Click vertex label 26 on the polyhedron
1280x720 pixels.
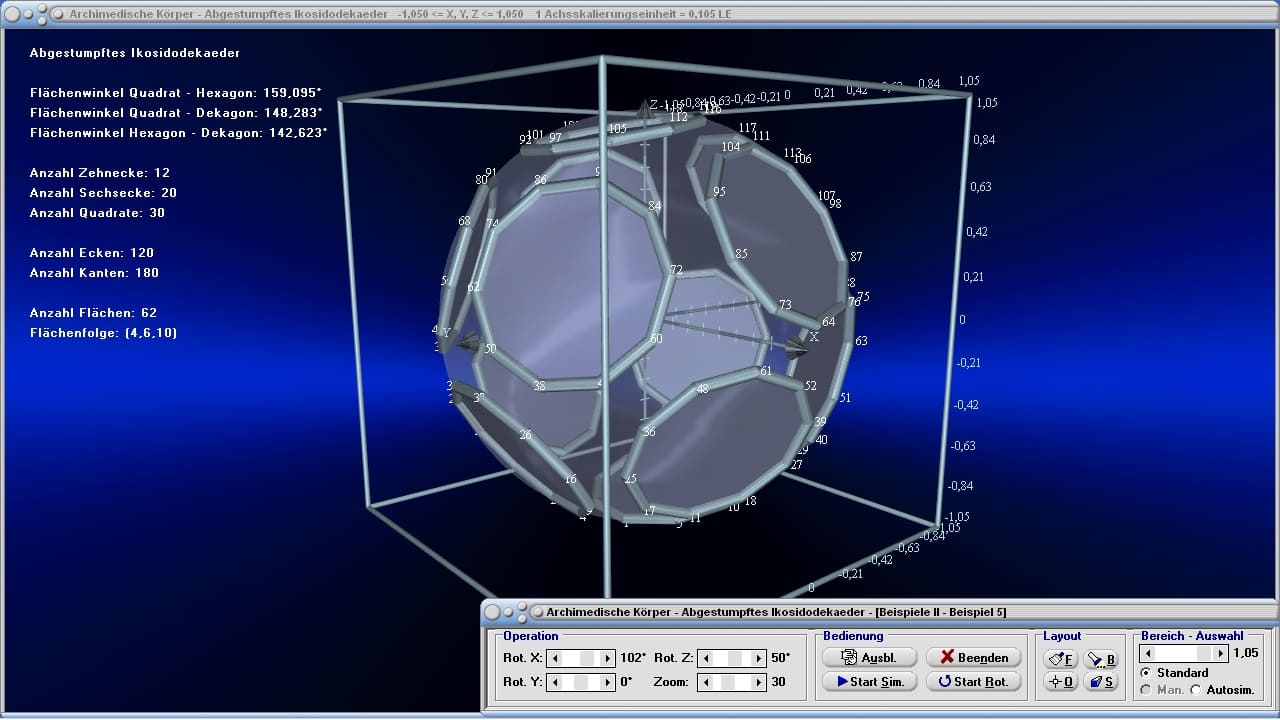[526, 435]
